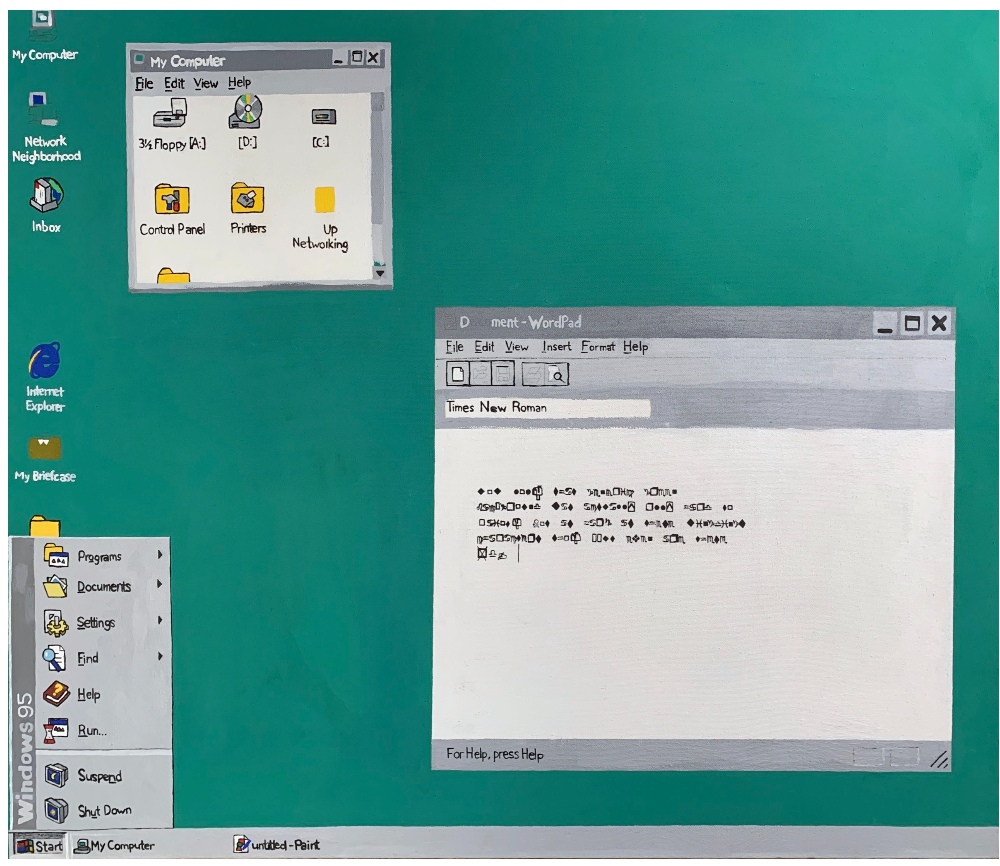Select the Up Networking folder icon
The height and width of the screenshot is (866, 1000).
pos(321,219)
